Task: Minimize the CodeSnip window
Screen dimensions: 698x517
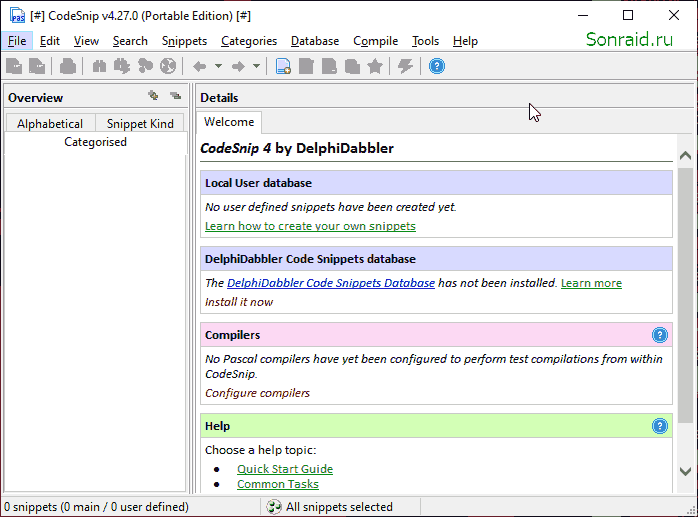Action: pos(583,16)
